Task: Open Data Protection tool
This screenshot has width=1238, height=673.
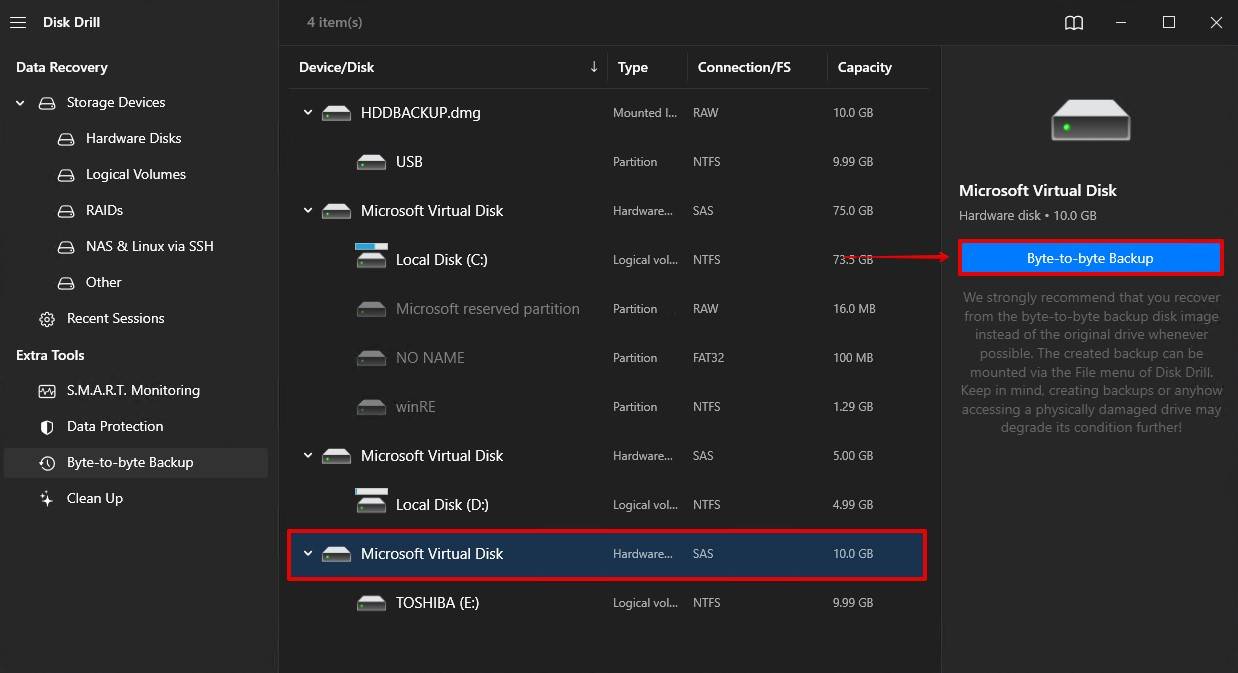Action: 115,427
